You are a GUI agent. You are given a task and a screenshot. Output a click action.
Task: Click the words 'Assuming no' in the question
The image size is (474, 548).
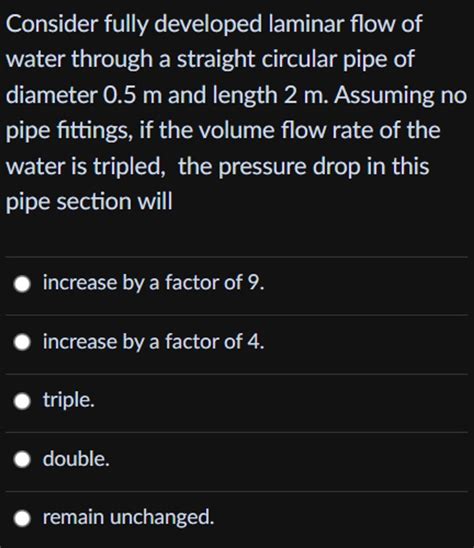401,95
